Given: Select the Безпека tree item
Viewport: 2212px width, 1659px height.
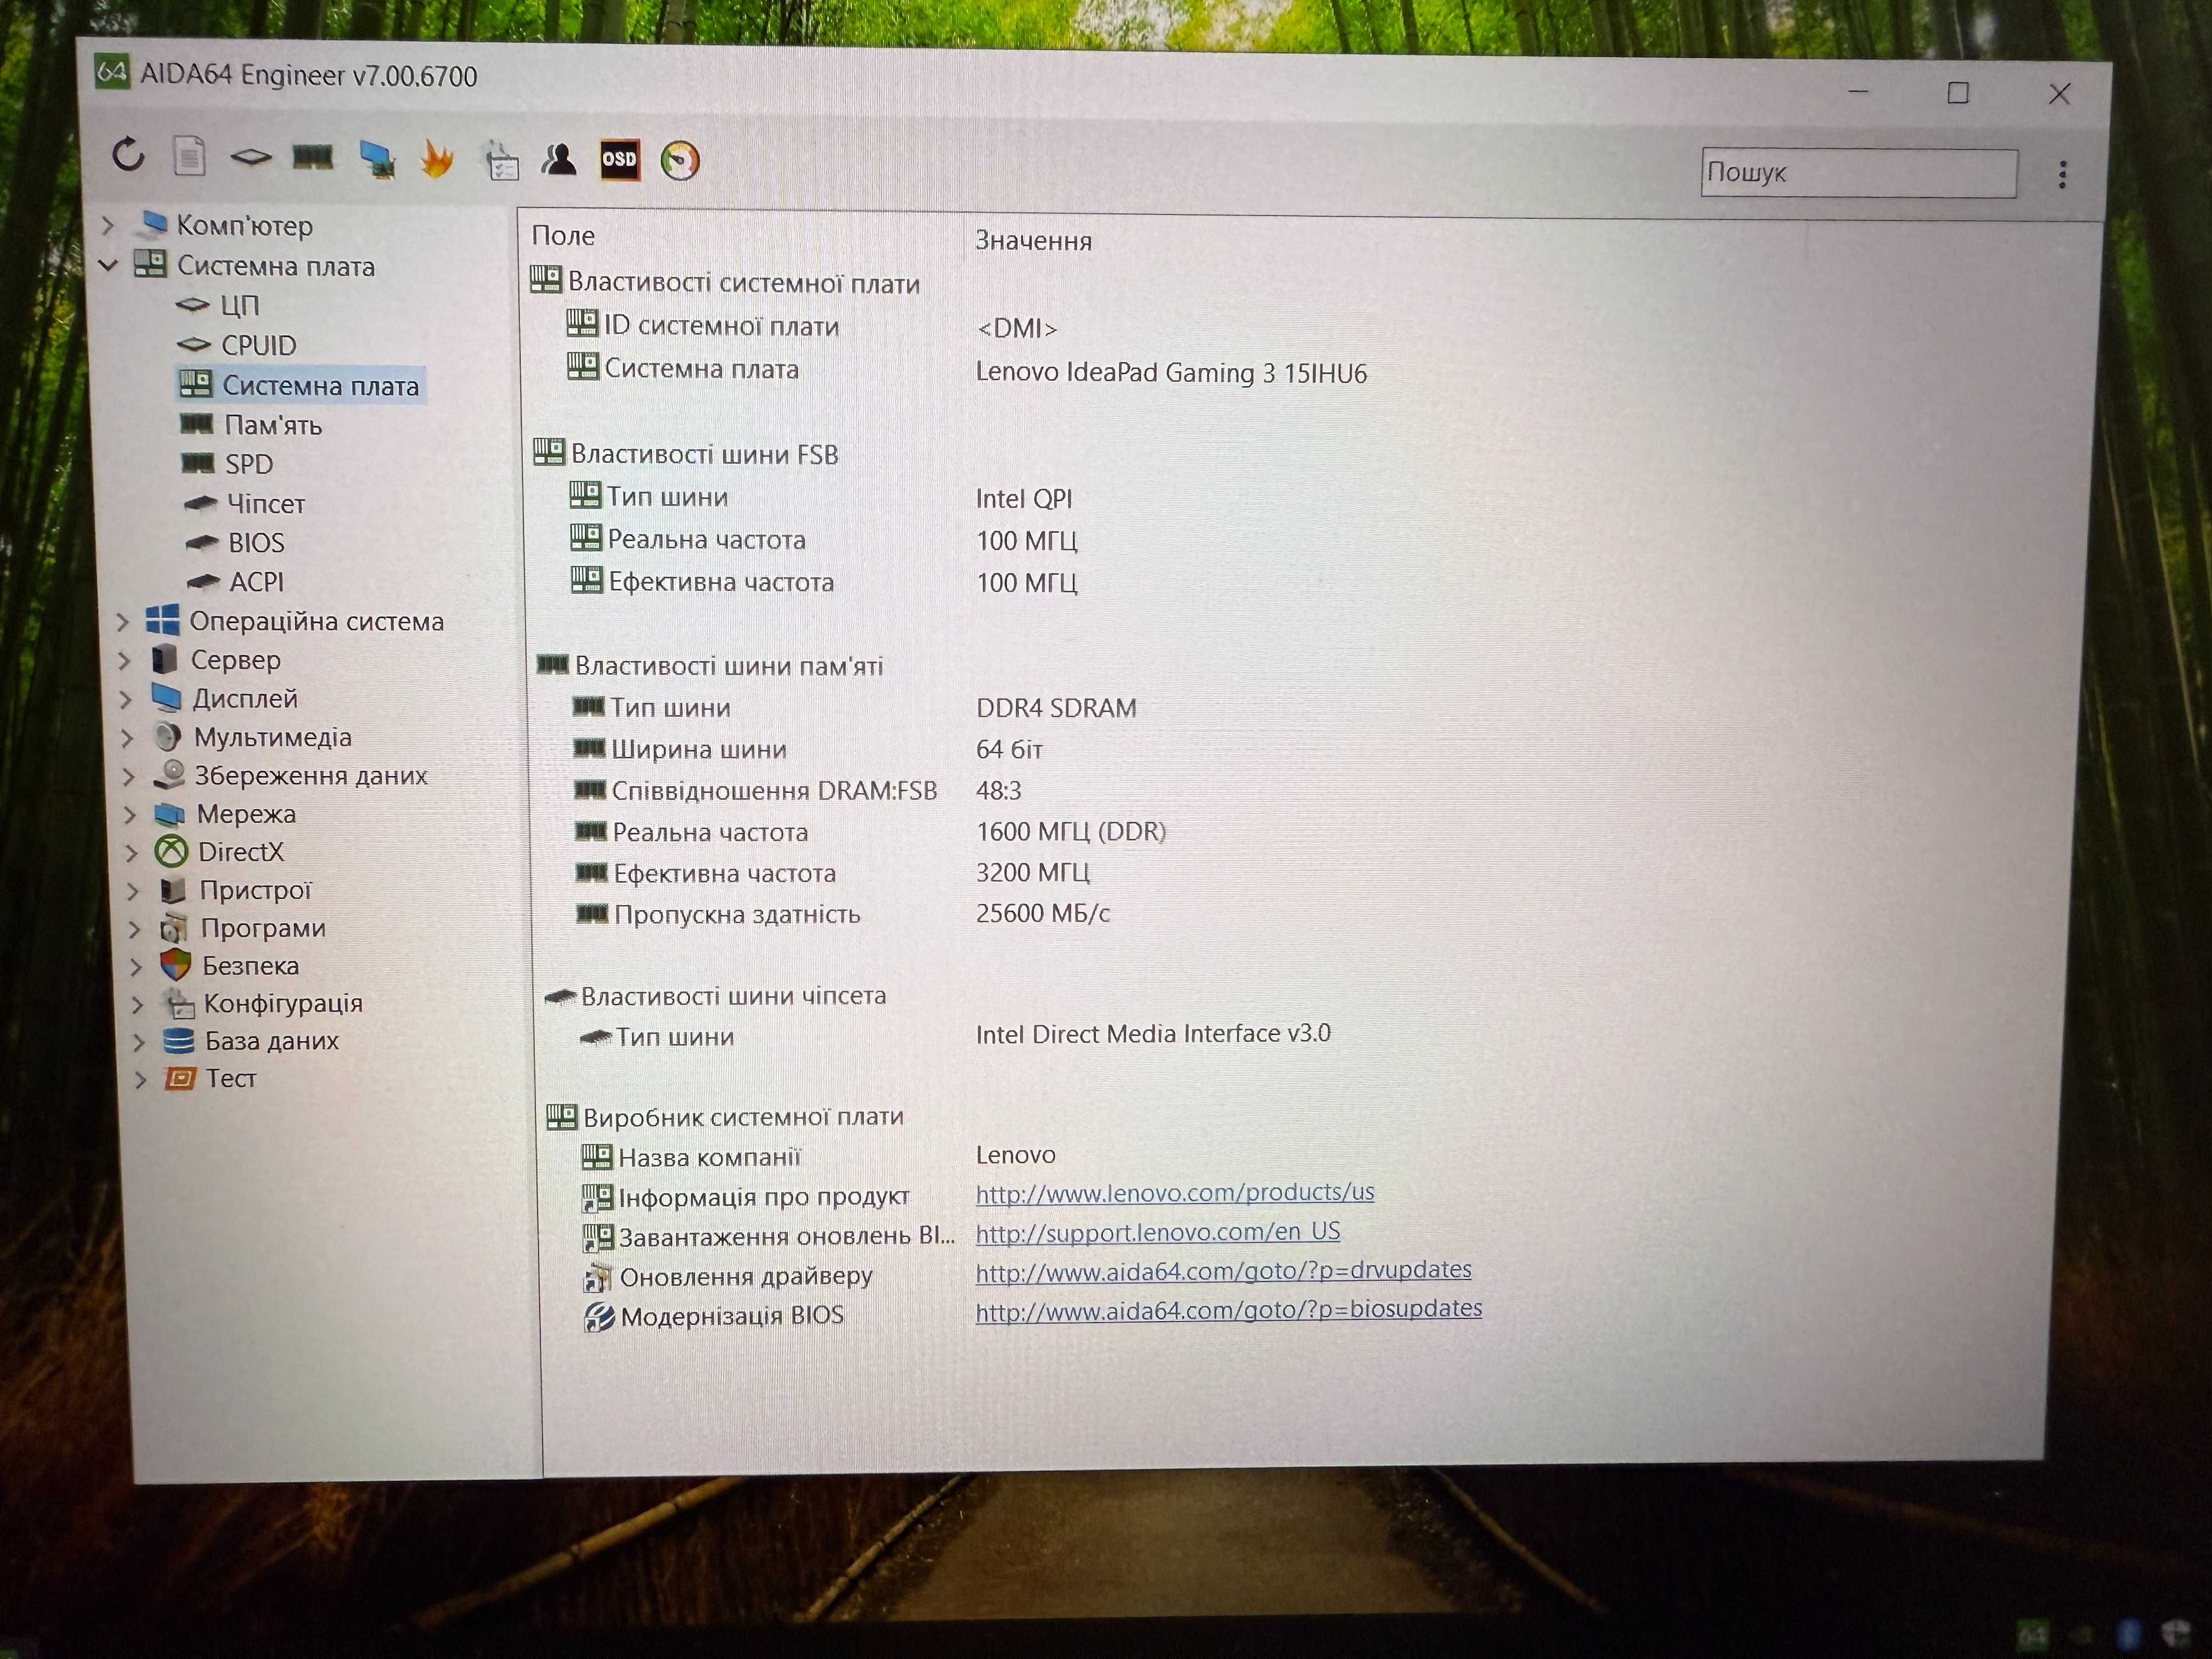Looking at the screenshot, I should [250, 966].
